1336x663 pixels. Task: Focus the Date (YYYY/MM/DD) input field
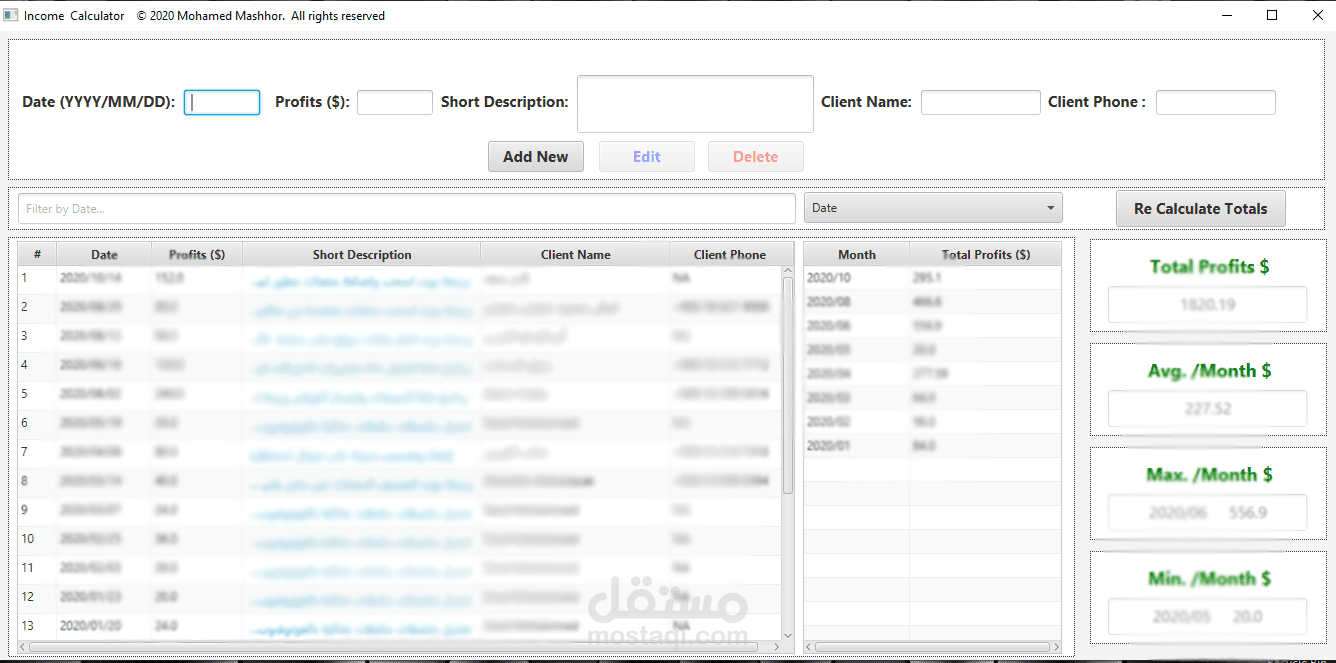[x=222, y=102]
